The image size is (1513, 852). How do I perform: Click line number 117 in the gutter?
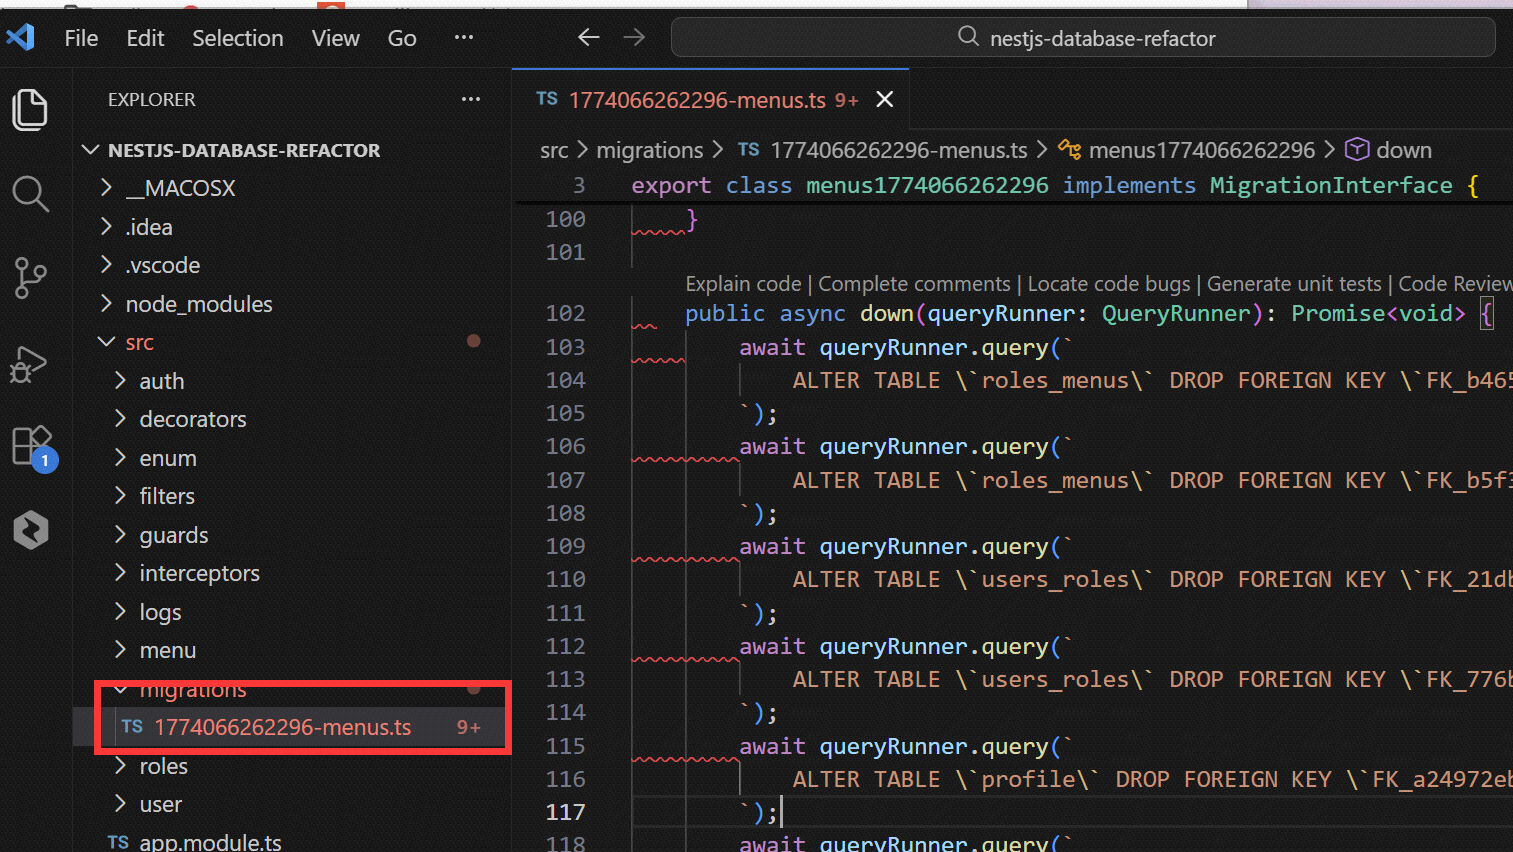click(x=565, y=812)
